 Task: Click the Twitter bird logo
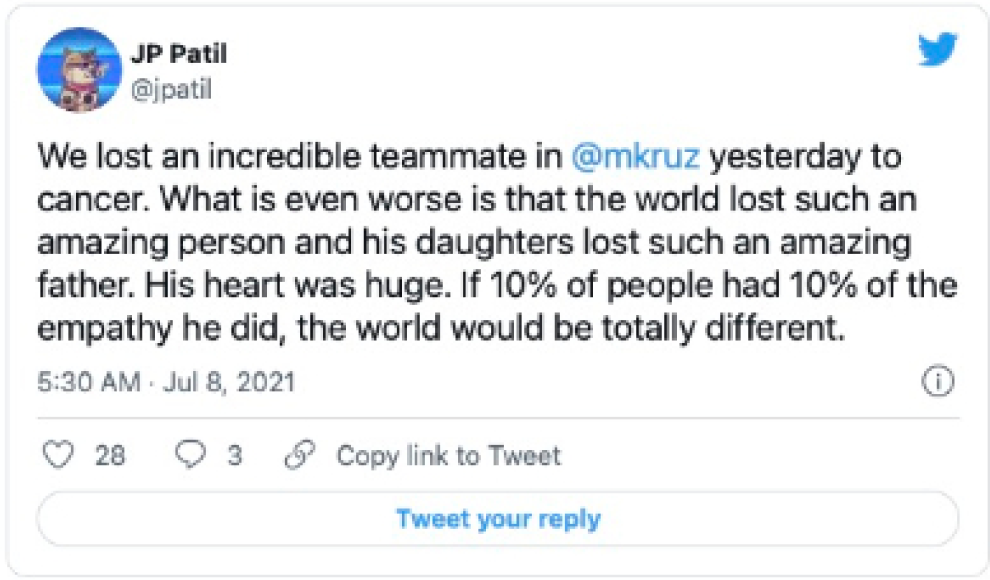937,50
